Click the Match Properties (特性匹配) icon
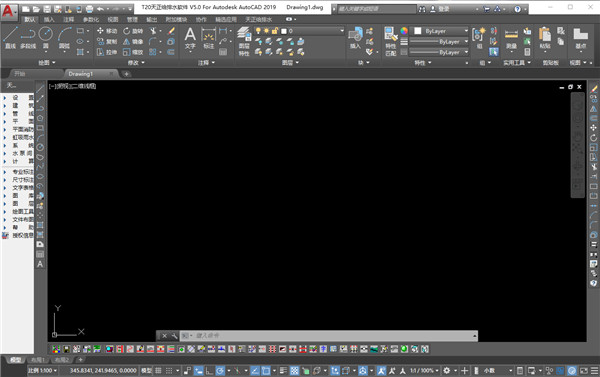This screenshot has height=377, width=600. 390,41
